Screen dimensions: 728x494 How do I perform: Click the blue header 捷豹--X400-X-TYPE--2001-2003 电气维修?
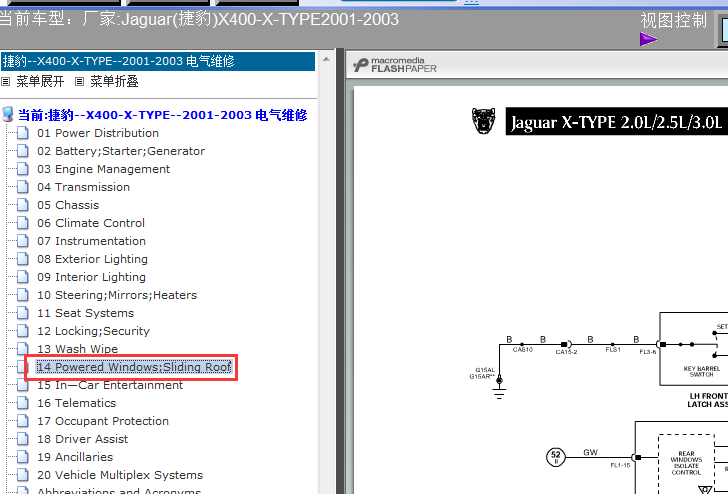158,61
